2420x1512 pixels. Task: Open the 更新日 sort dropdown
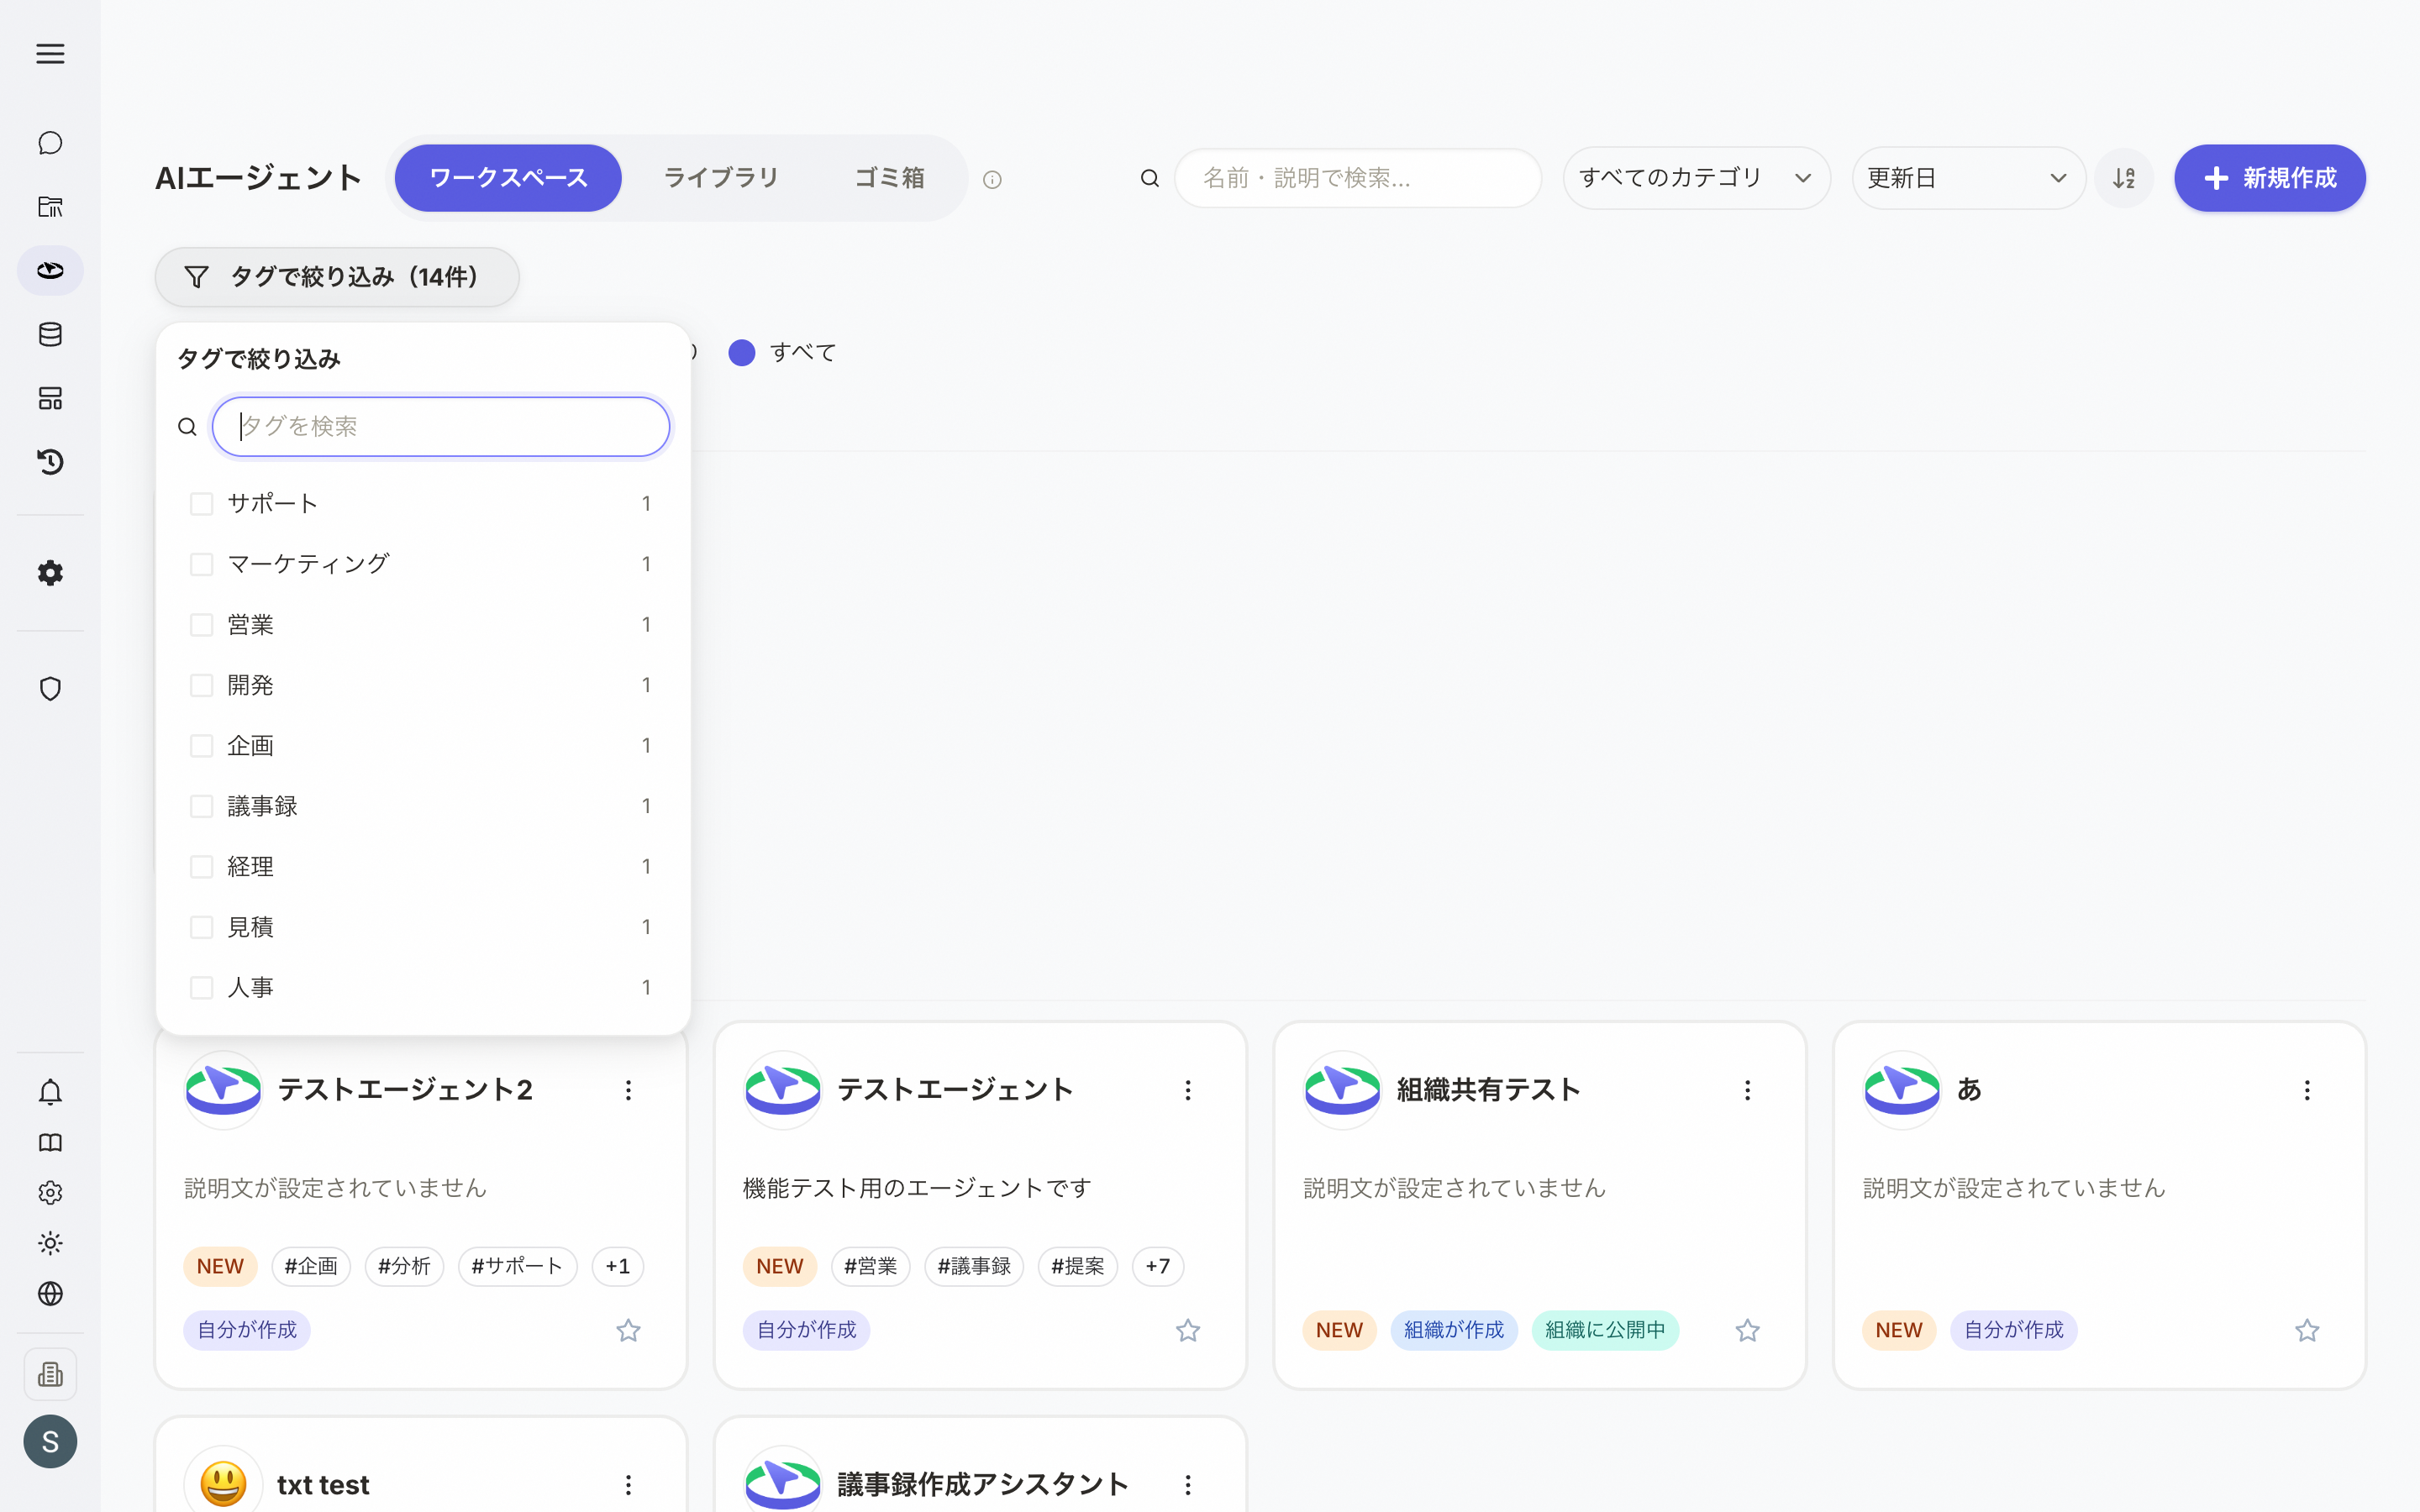(1967, 178)
